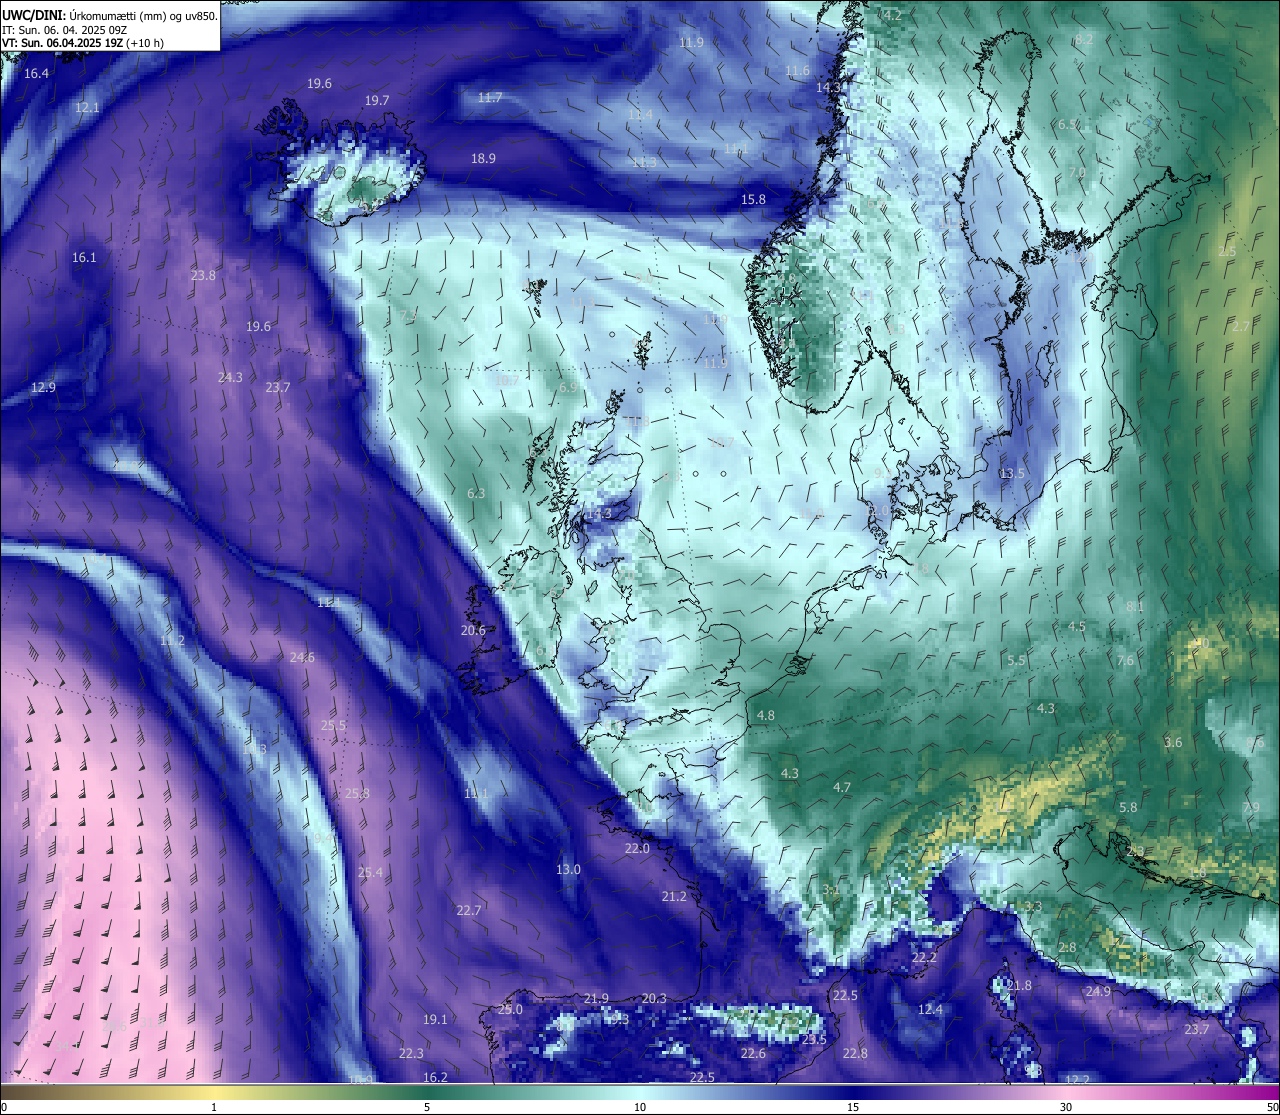The width and height of the screenshot is (1280, 1115).
Task: Select the IT initialization time line
Action: [65, 30]
